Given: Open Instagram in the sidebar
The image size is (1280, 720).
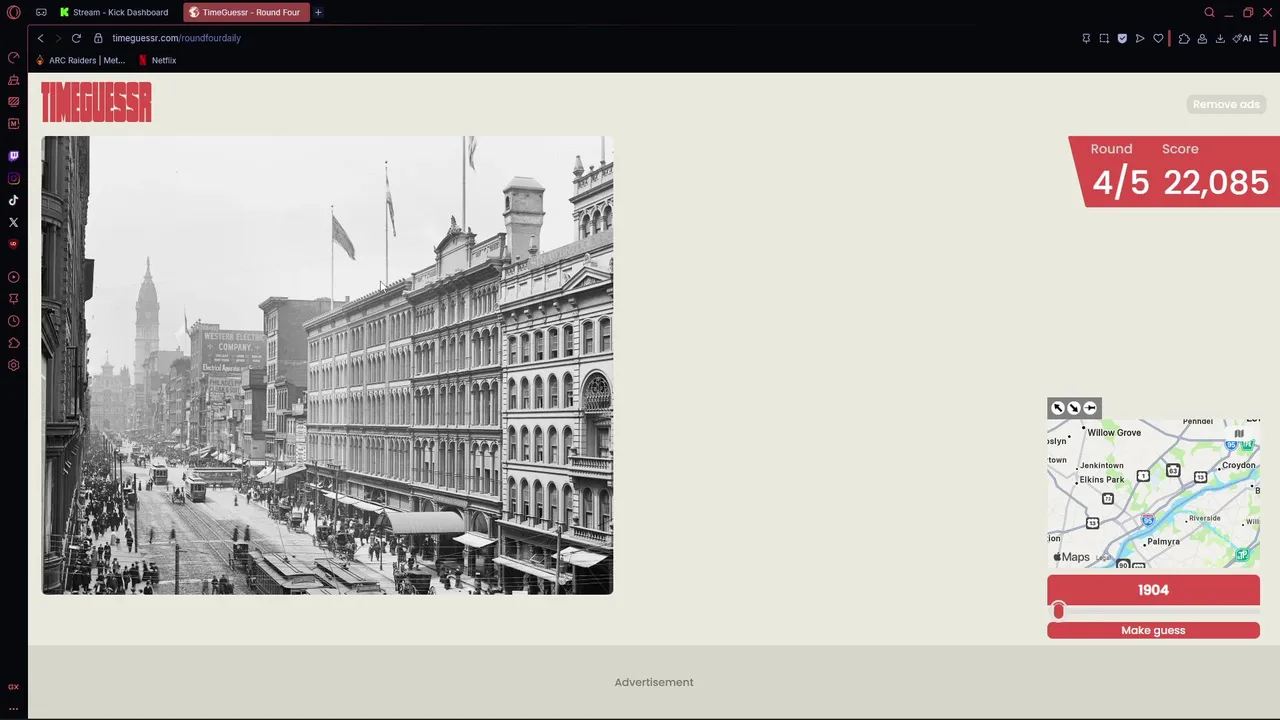Looking at the screenshot, I should click(13, 178).
